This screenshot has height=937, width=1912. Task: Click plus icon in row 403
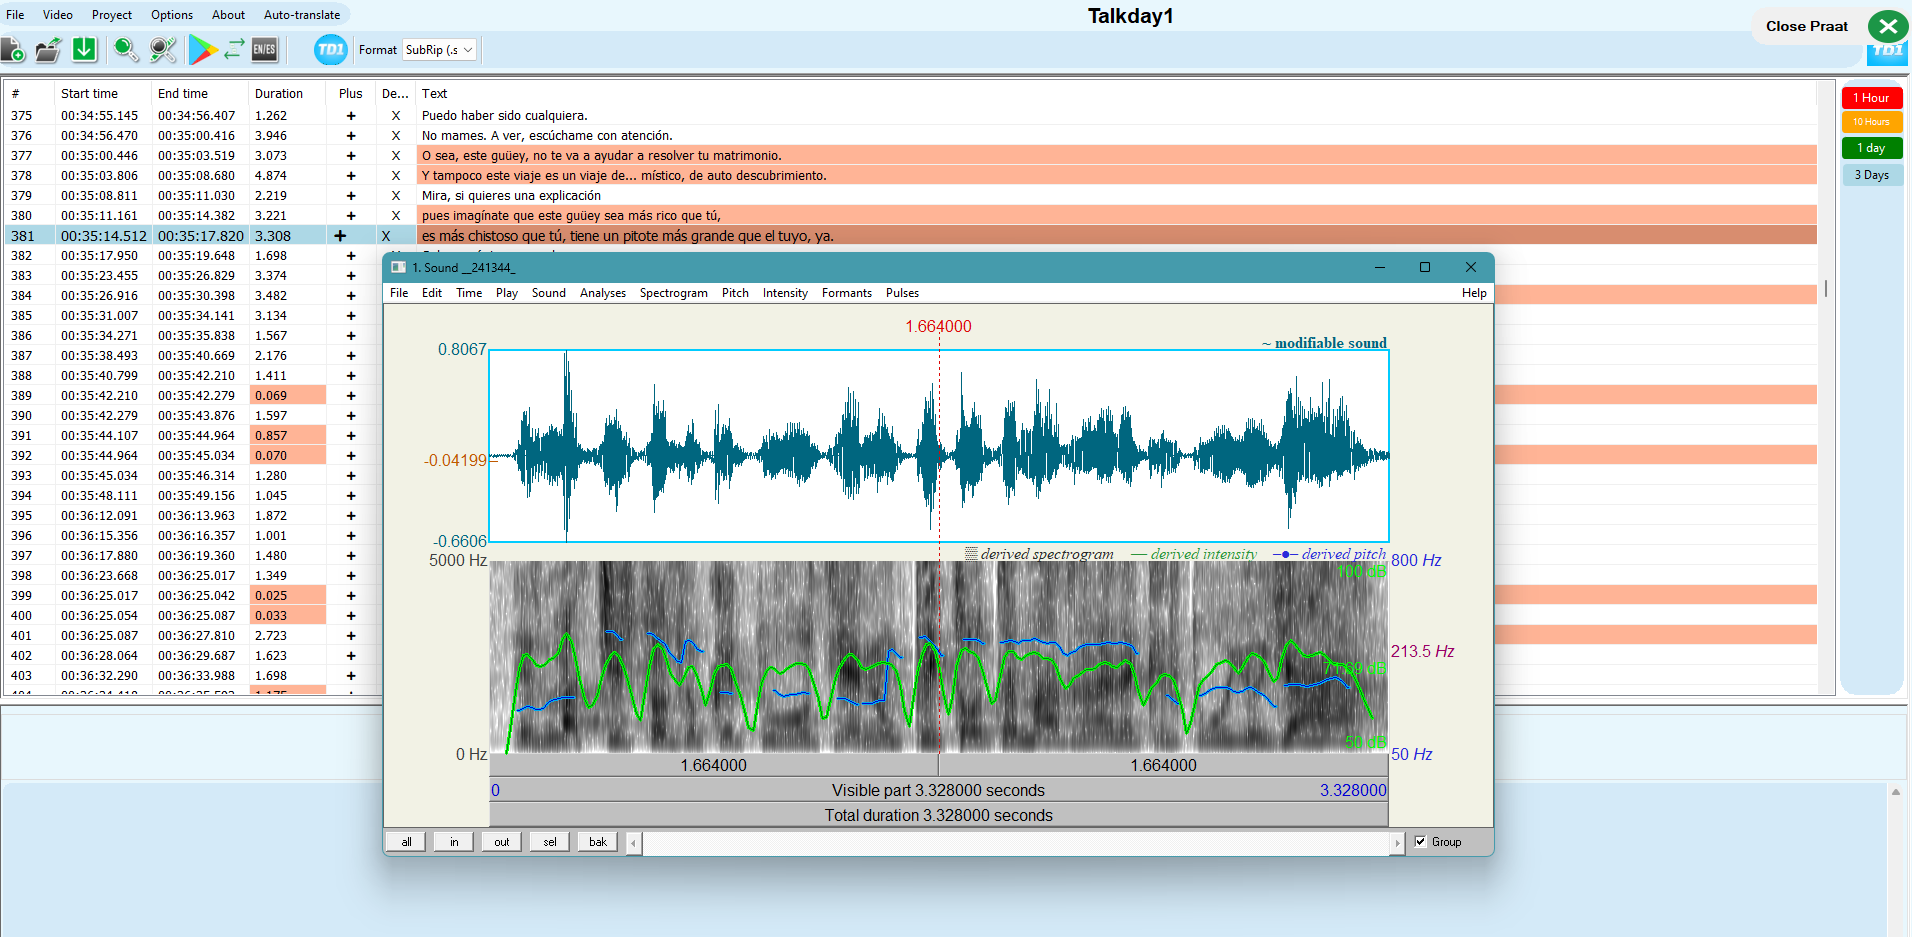pos(351,676)
